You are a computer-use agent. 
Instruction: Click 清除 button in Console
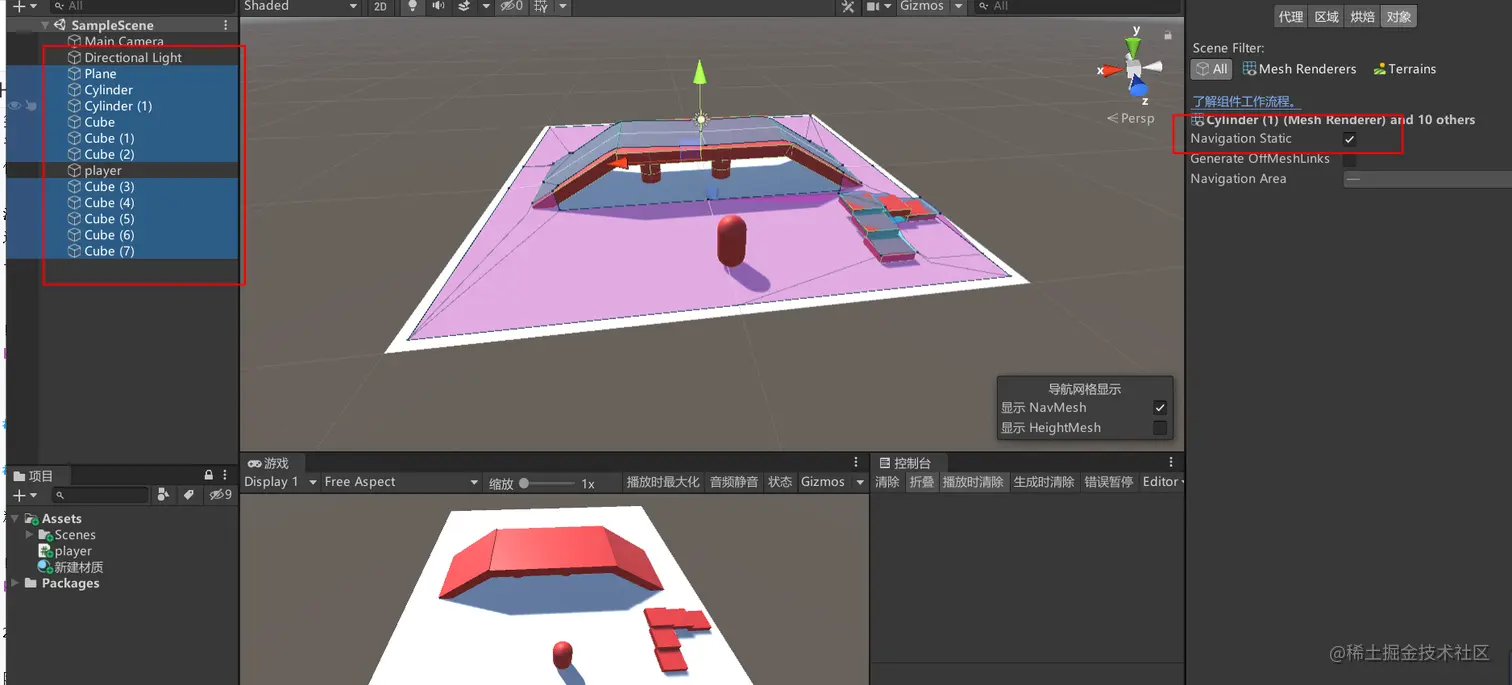pos(888,482)
